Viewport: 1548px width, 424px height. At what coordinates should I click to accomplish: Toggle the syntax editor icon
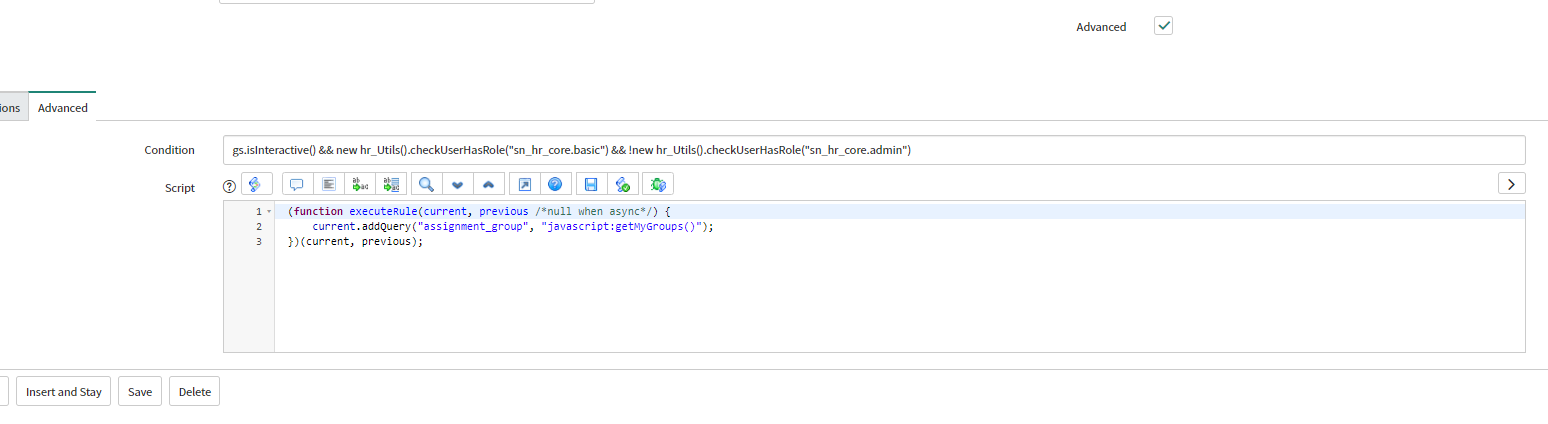[256, 184]
